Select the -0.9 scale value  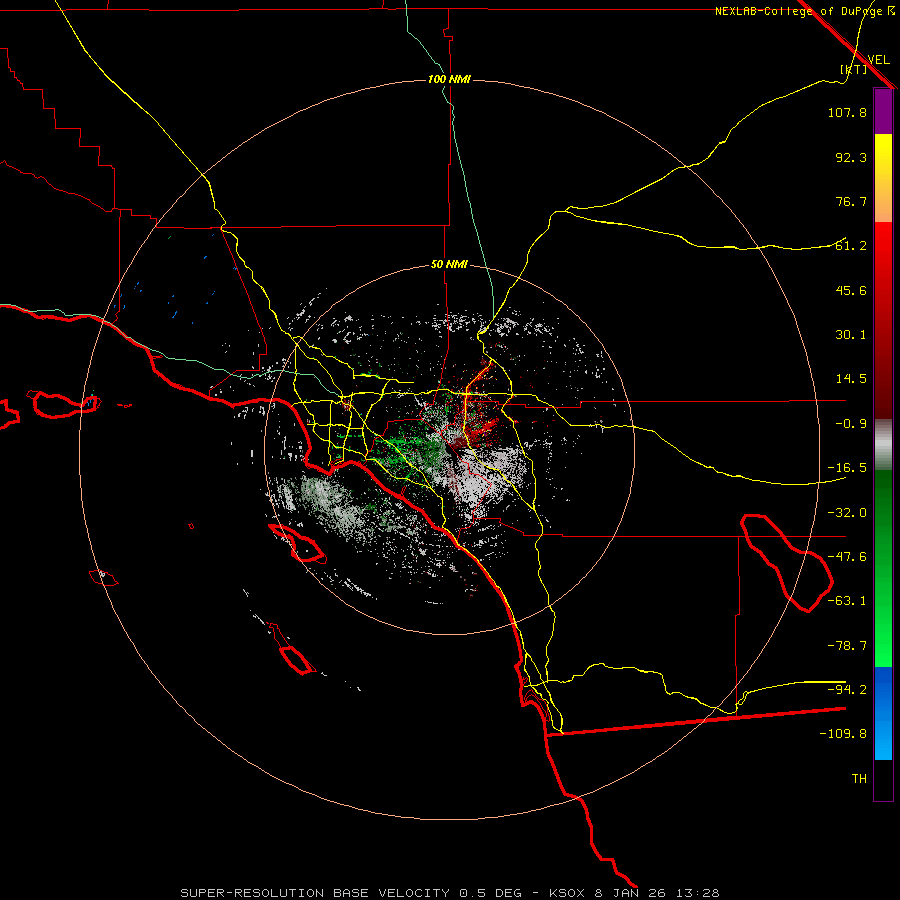point(851,424)
